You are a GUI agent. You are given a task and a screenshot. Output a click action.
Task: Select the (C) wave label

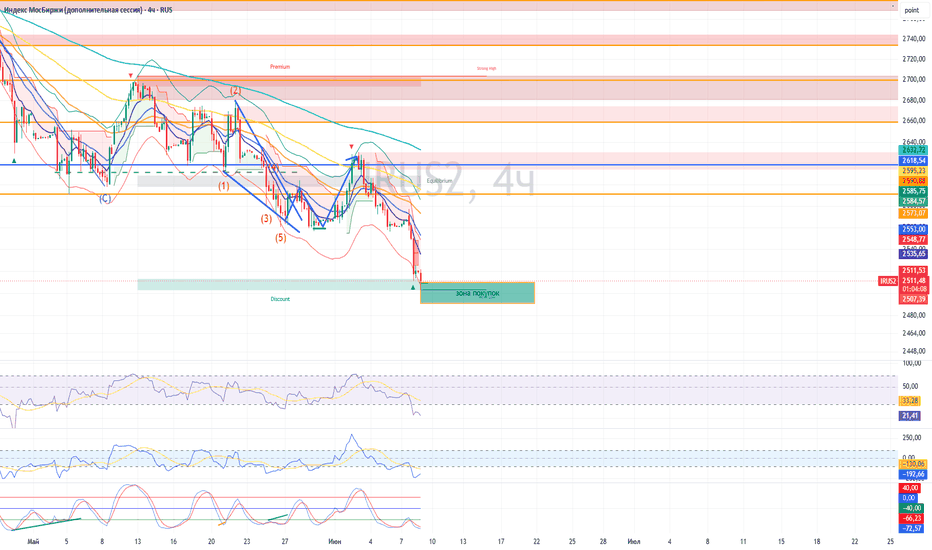[x=105, y=199]
